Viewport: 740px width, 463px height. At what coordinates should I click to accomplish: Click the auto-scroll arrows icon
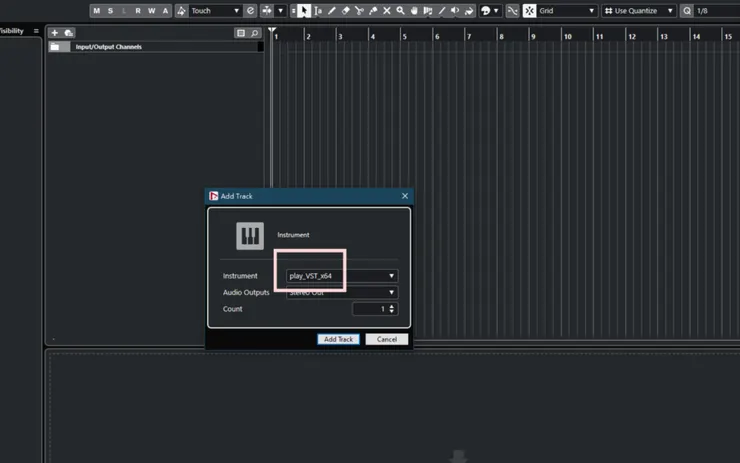(x=267, y=10)
